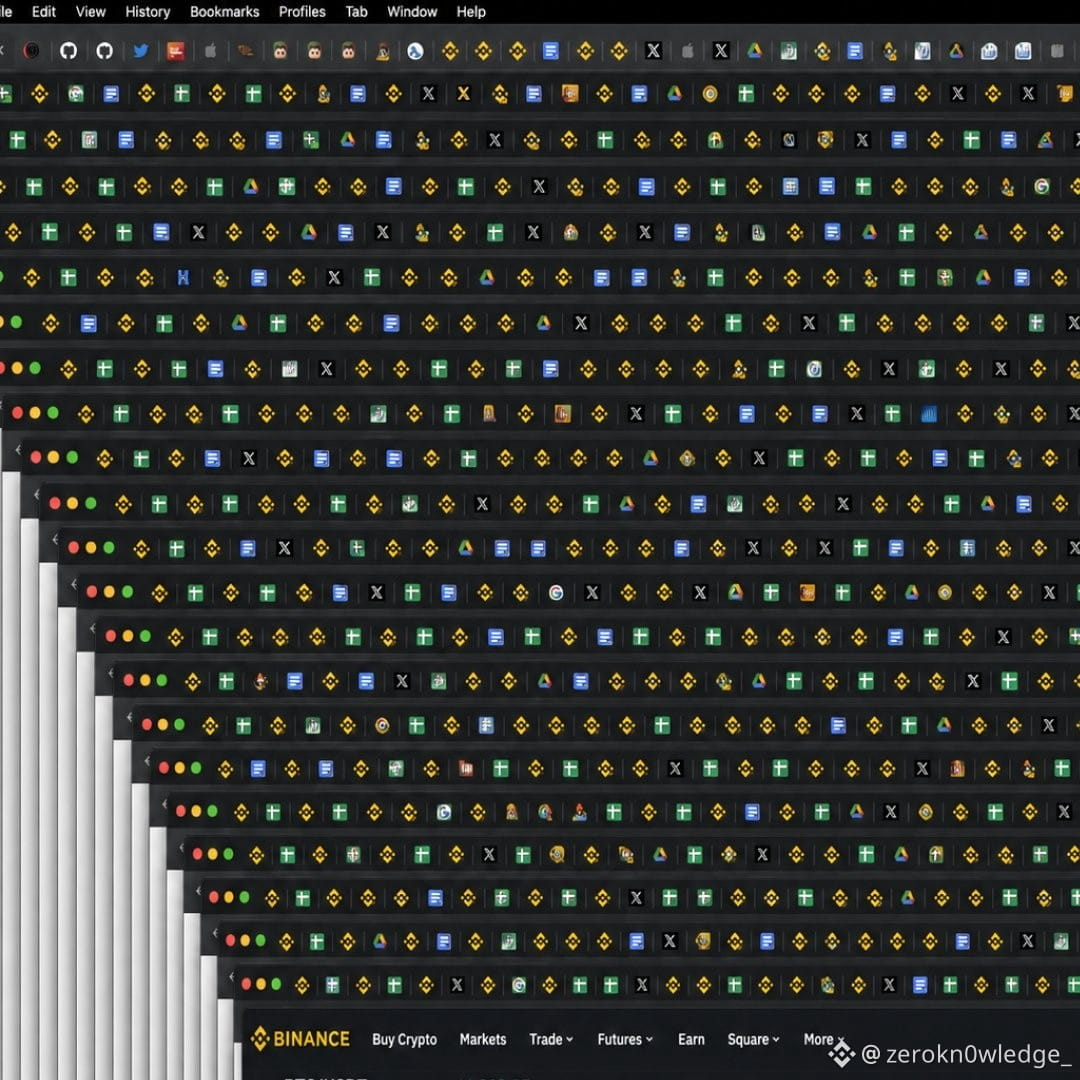Select the blue Docs tab in frontmost Binance window

click(x=920, y=985)
